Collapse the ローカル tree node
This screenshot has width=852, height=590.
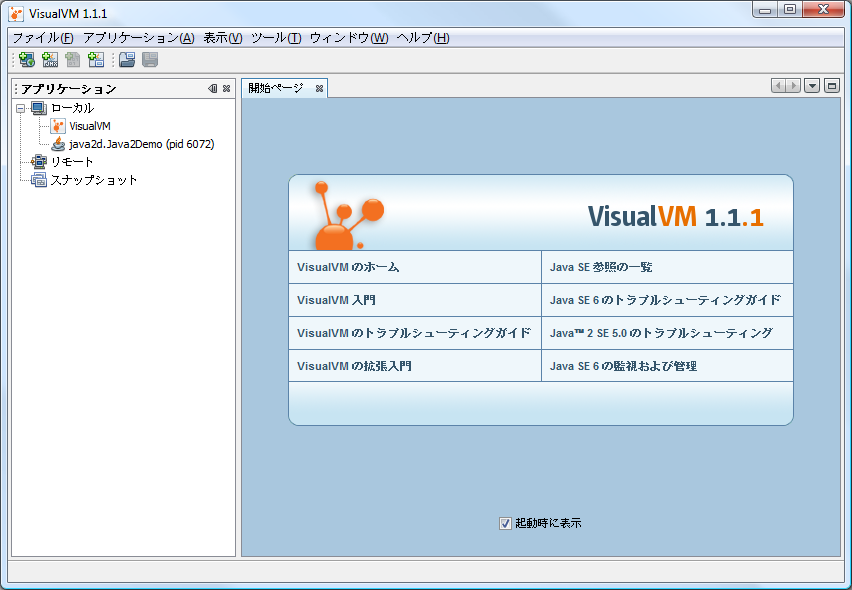pyautogui.click(x=21, y=108)
